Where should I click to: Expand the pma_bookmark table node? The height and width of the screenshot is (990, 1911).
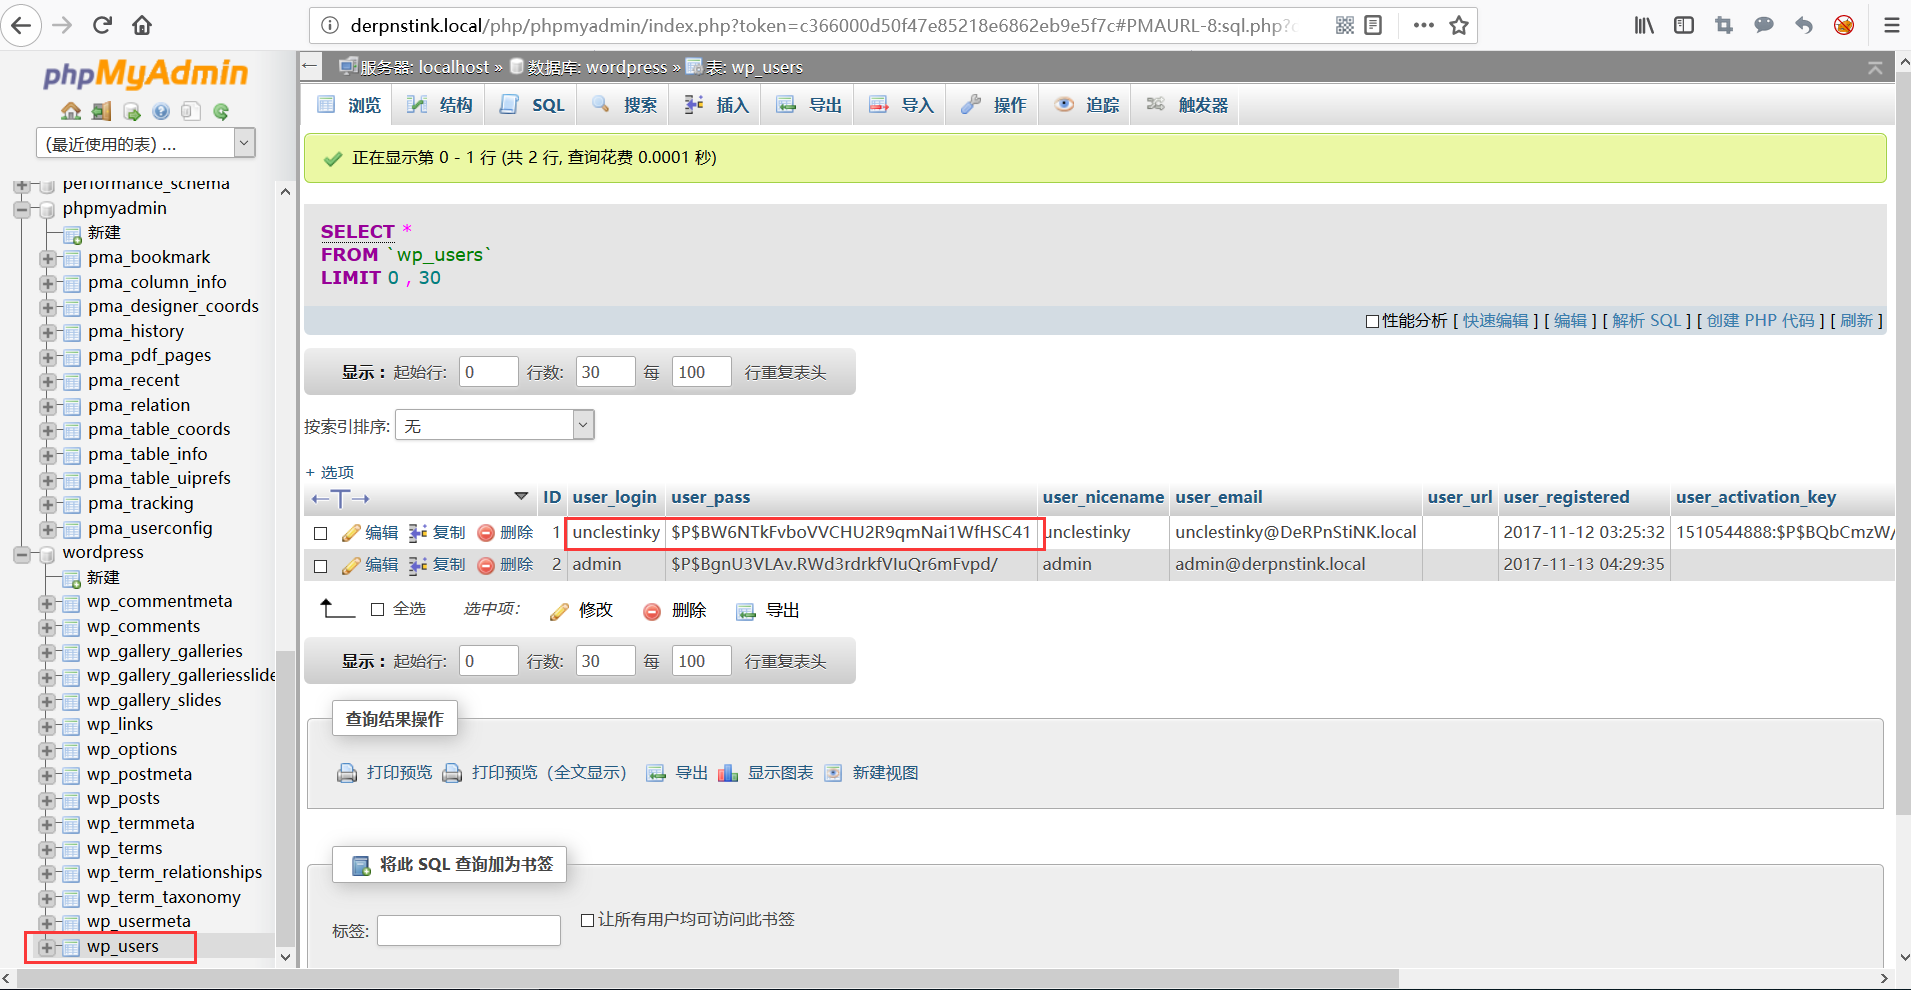47,259
